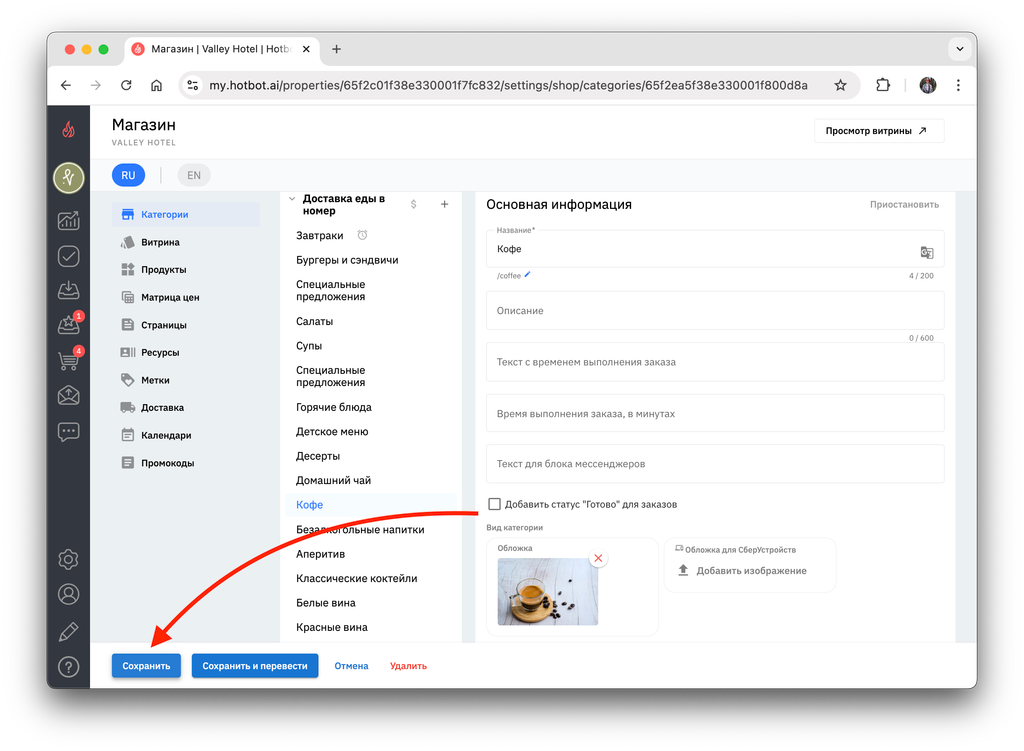Viewport: 1024px width, 751px height.
Task: Open the reviews star icon with badge
Action: point(70,323)
